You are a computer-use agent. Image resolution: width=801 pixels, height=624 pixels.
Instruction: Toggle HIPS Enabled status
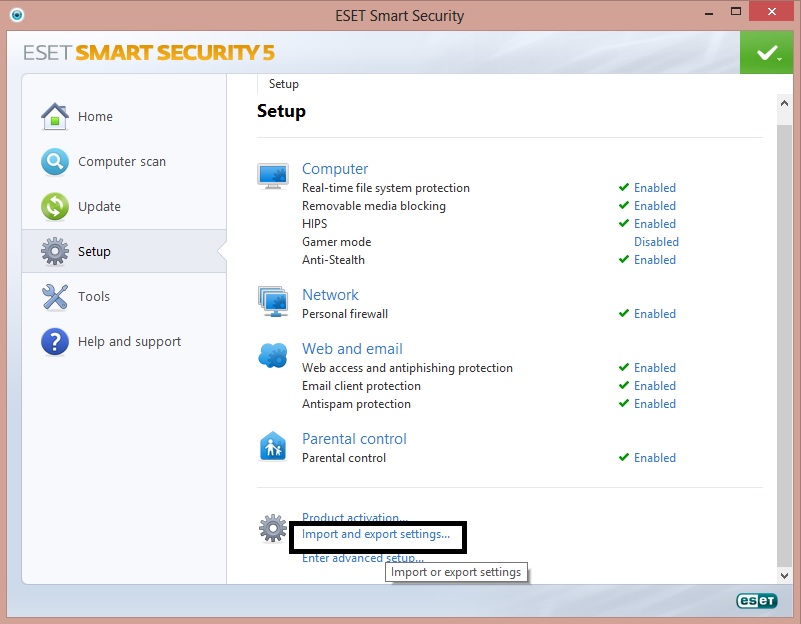[654, 224]
